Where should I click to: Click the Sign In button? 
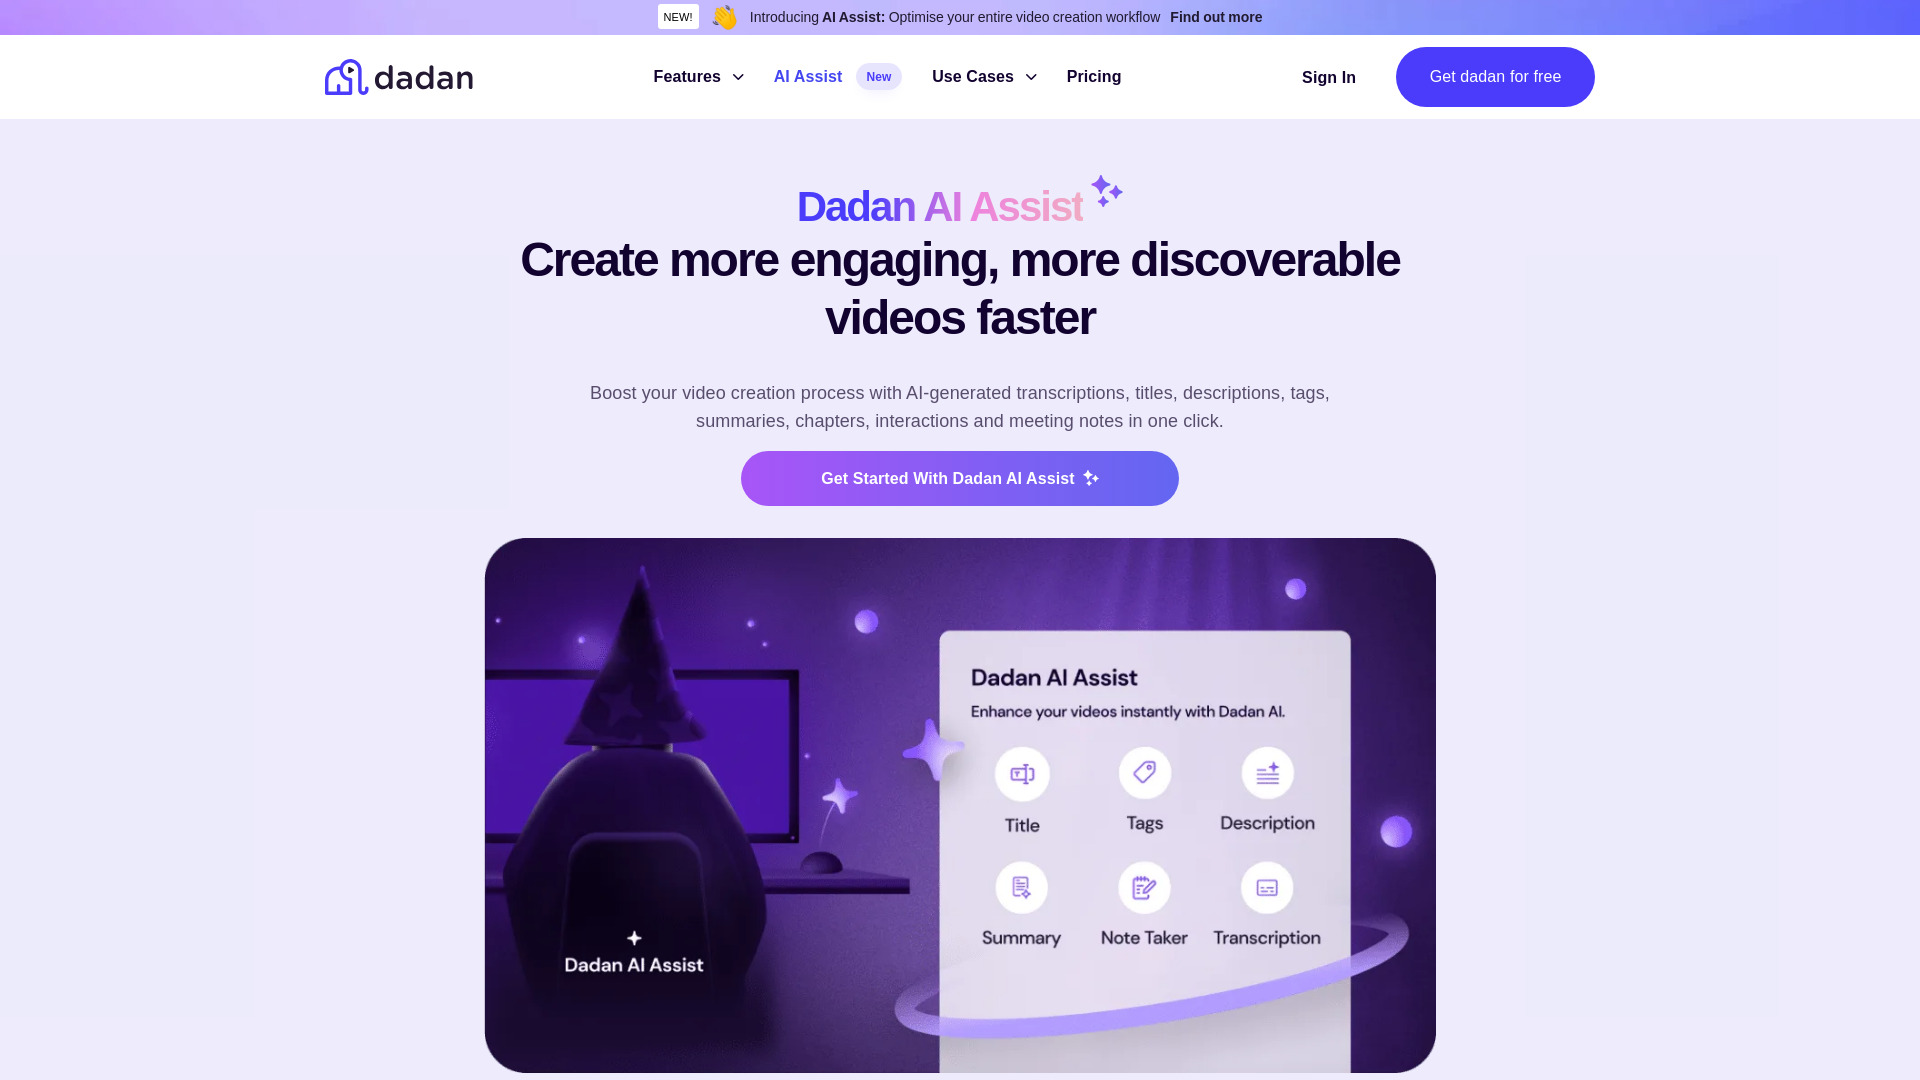pyautogui.click(x=1328, y=76)
